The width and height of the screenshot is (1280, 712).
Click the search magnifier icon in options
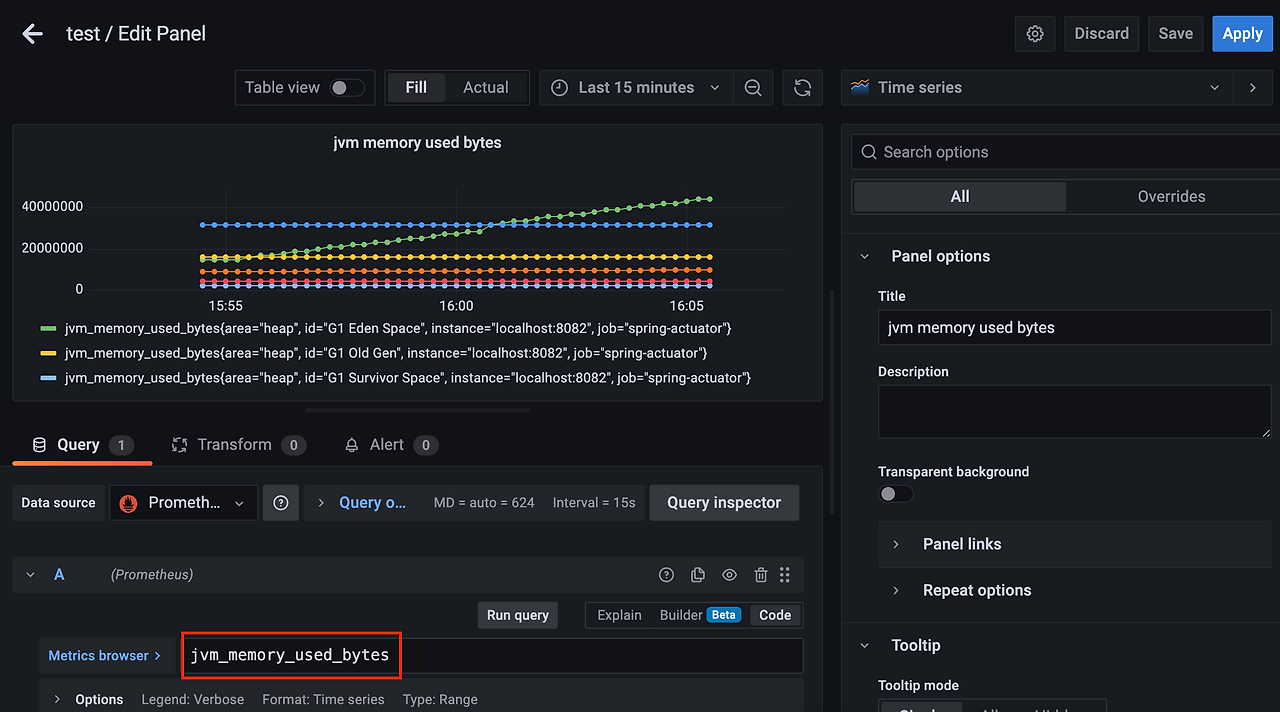(869, 152)
